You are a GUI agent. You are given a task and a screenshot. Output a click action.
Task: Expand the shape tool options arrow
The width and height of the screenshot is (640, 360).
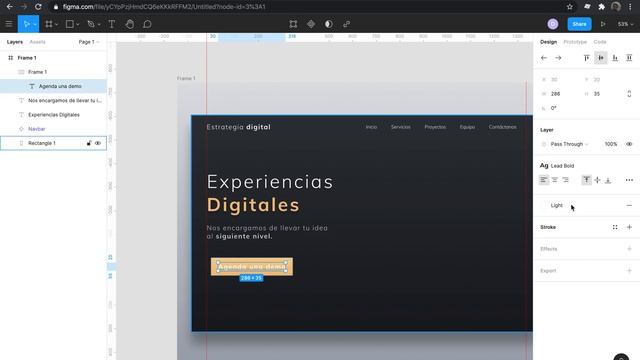point(78,24)
